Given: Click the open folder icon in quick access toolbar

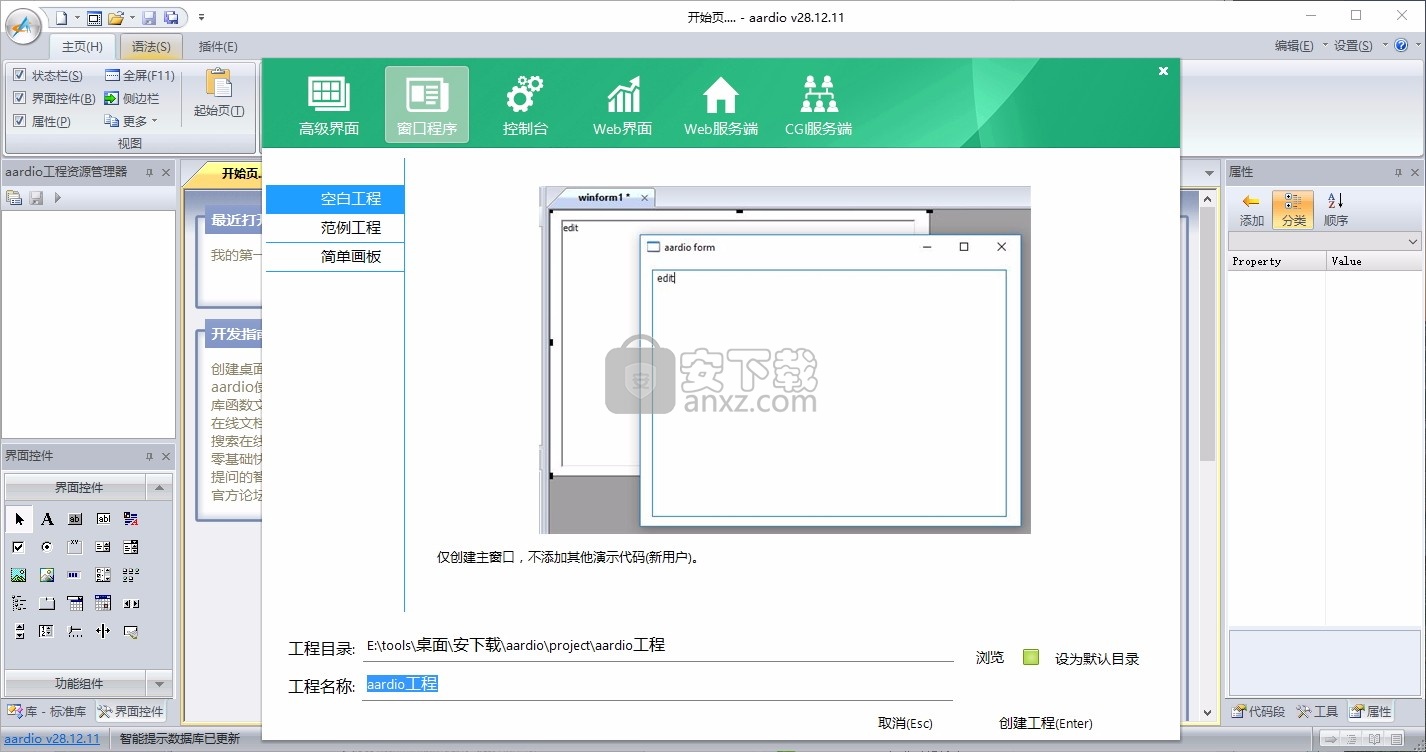Looking at the screenshot, I should pyautogui.click(x=116, y=18).
